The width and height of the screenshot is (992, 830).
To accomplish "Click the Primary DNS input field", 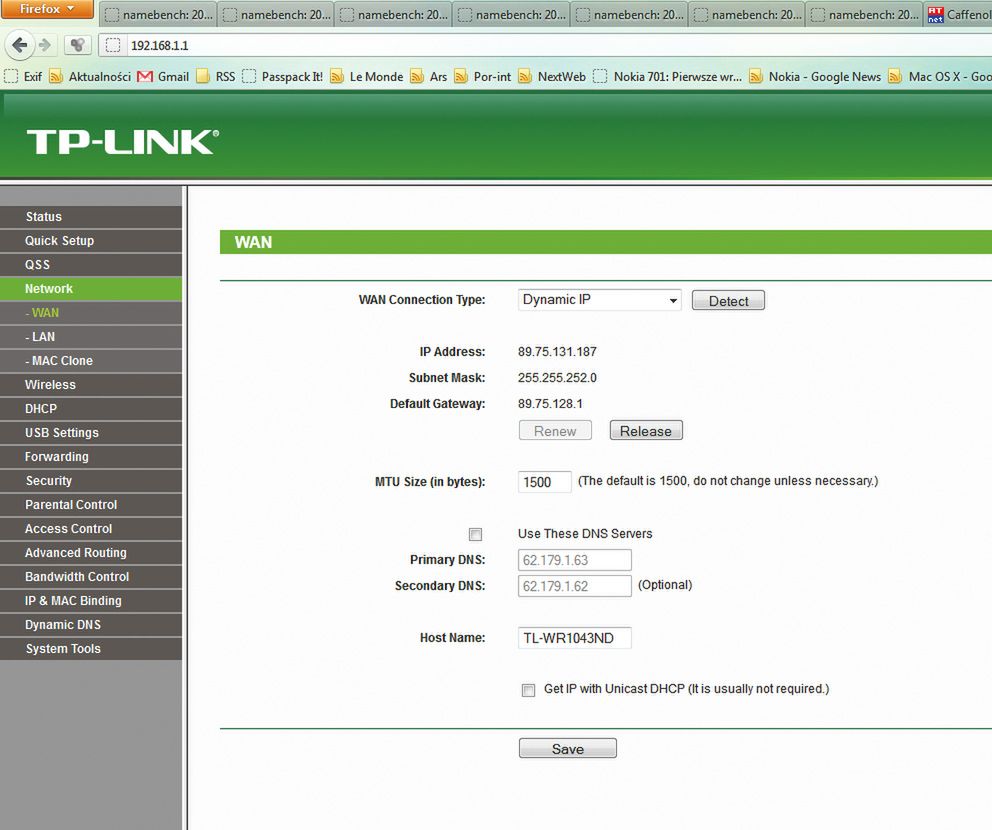I will pyautogui.click(x=574, y=560).
